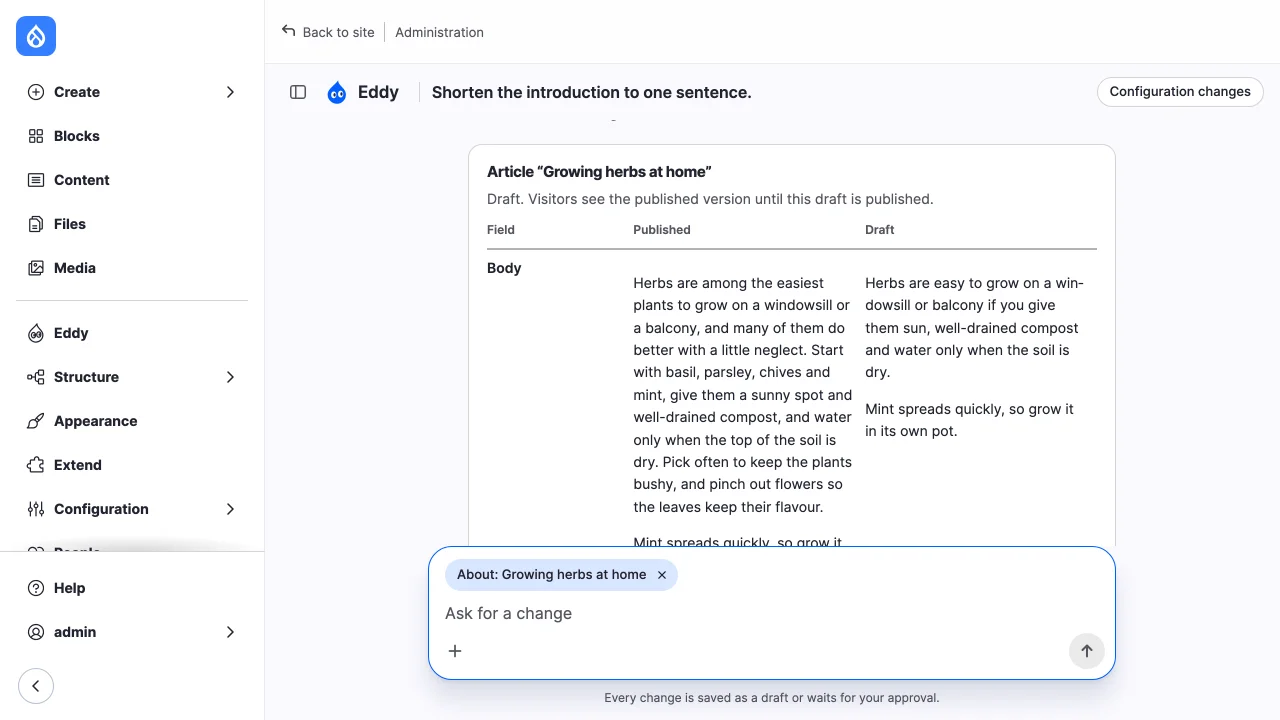Click the Eddy mascot icon in header

[337, 93]
